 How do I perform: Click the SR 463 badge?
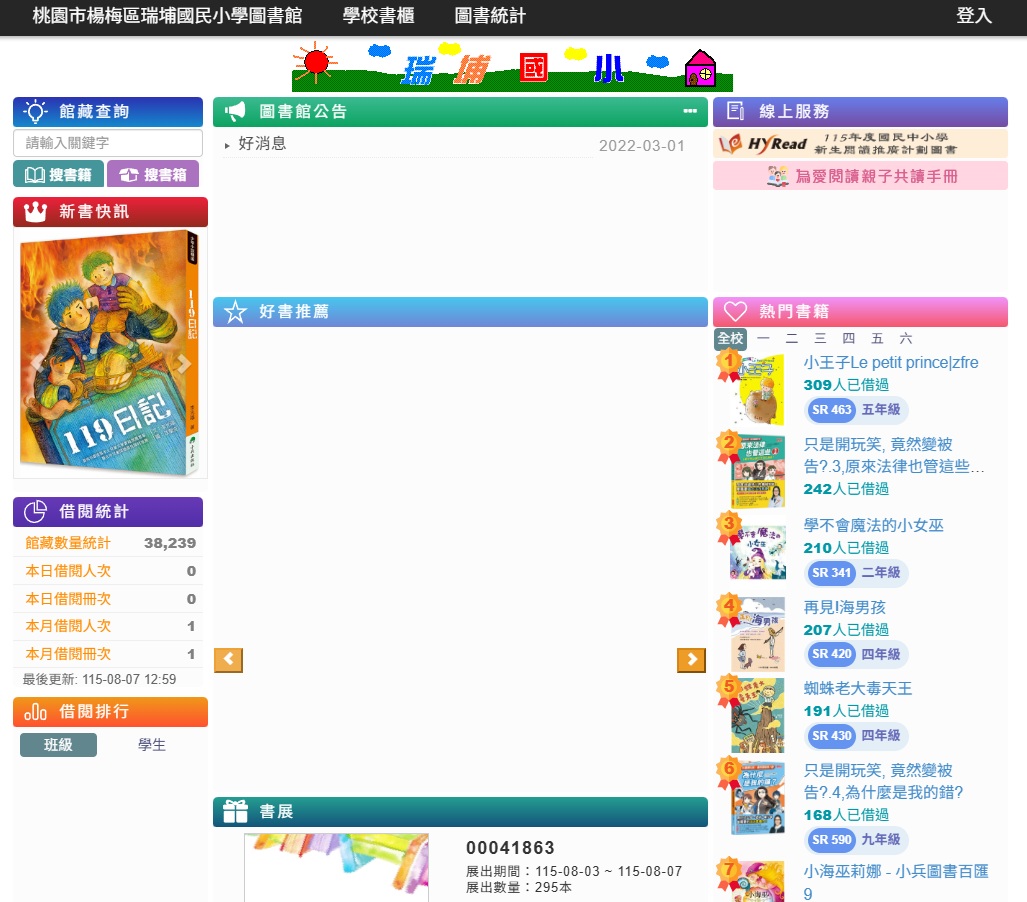point(831,410)
